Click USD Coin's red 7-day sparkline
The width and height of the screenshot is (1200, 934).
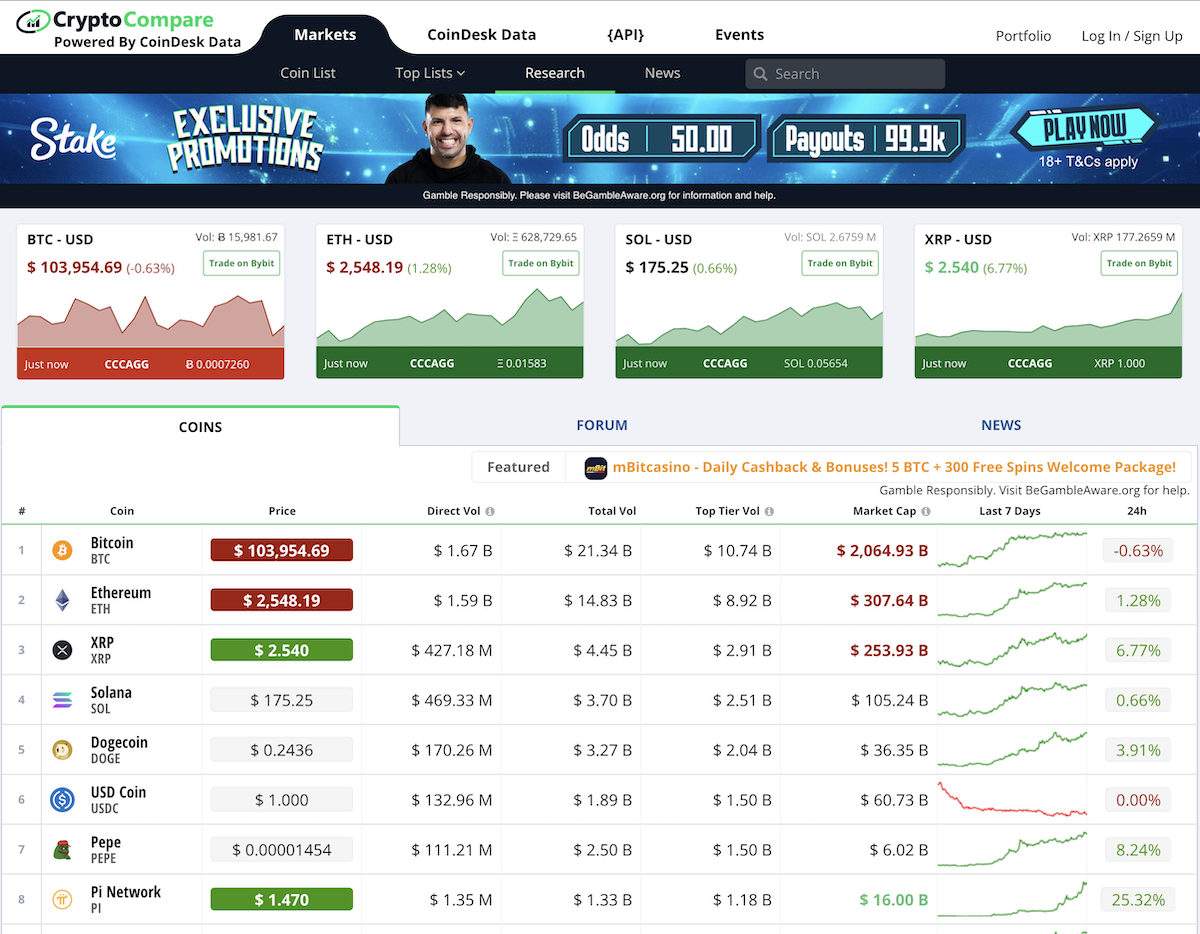(1012, 799)
